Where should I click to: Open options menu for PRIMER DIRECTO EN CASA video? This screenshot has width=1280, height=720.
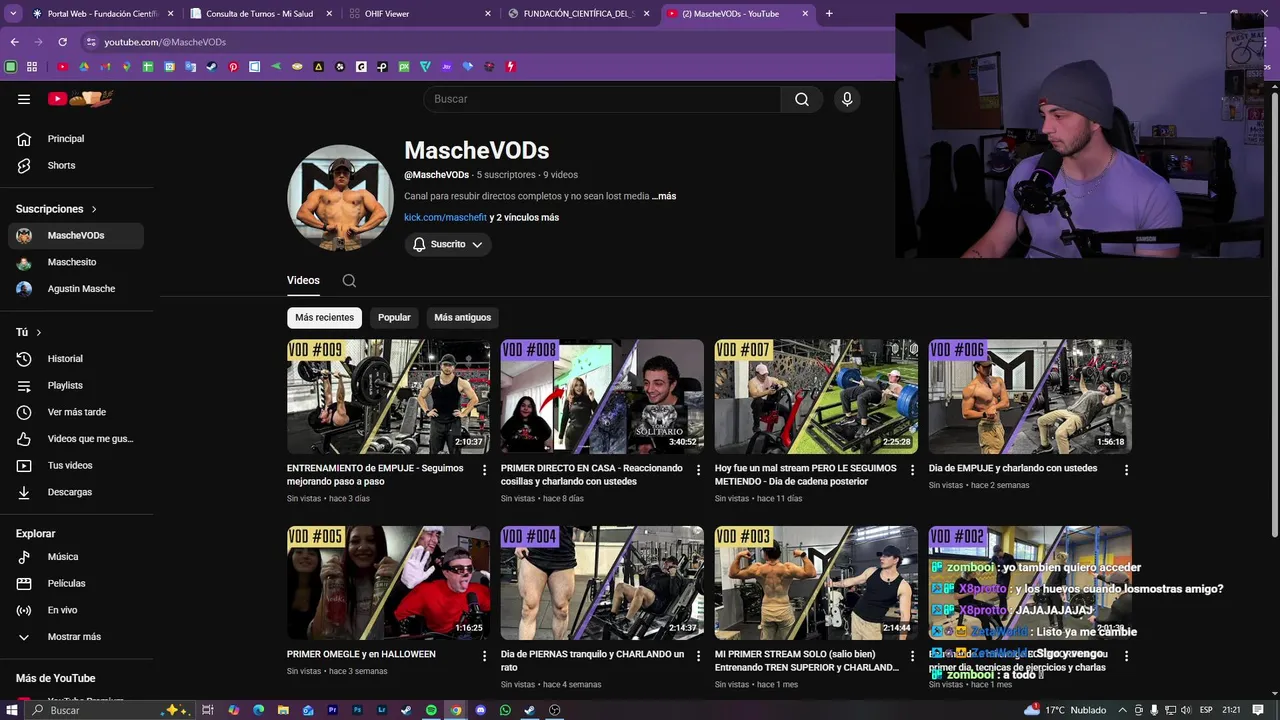(x=699, y=470)
